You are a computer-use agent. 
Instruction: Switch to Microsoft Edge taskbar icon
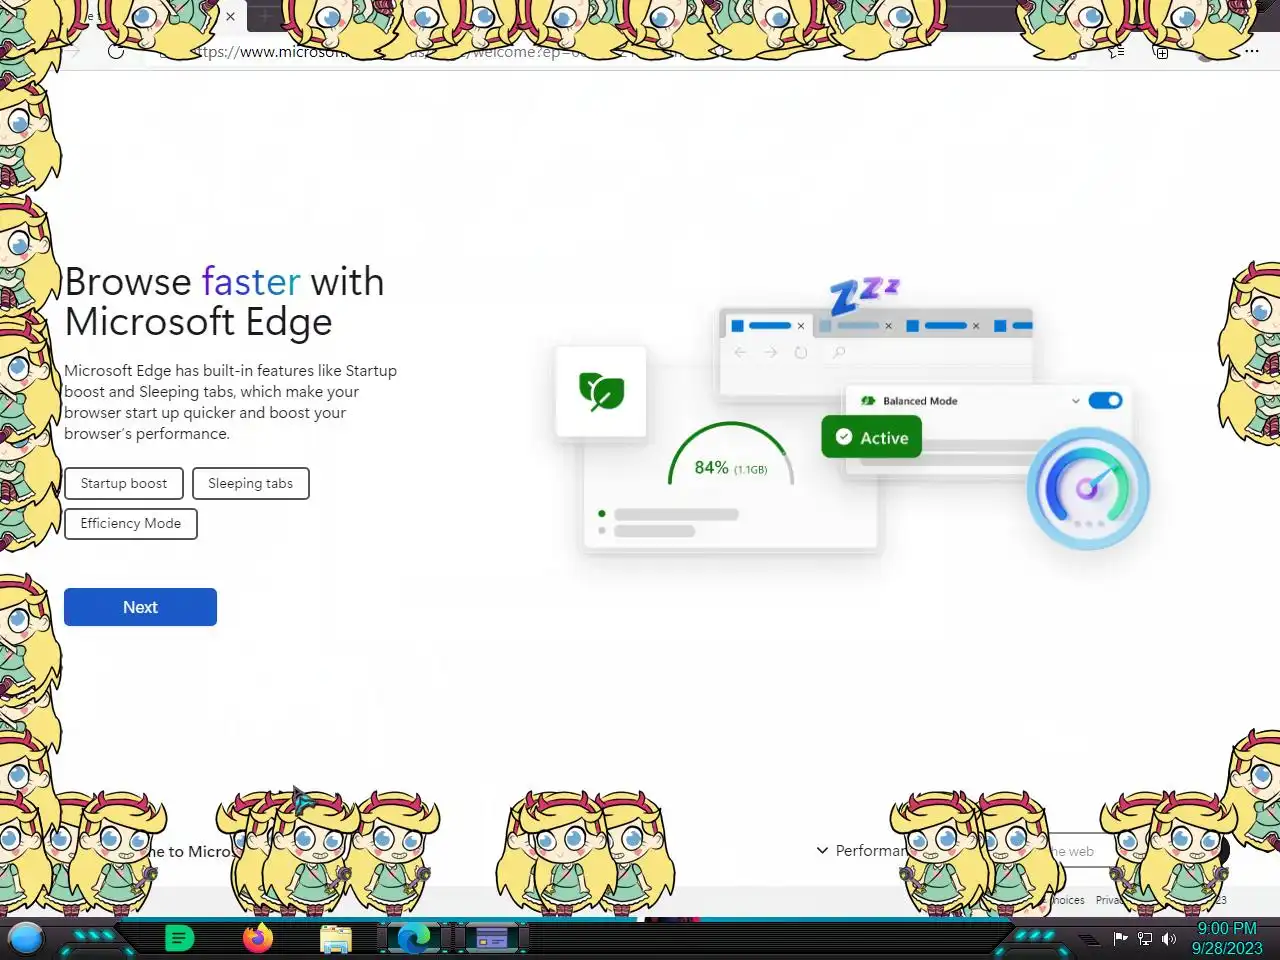[413, 938]
